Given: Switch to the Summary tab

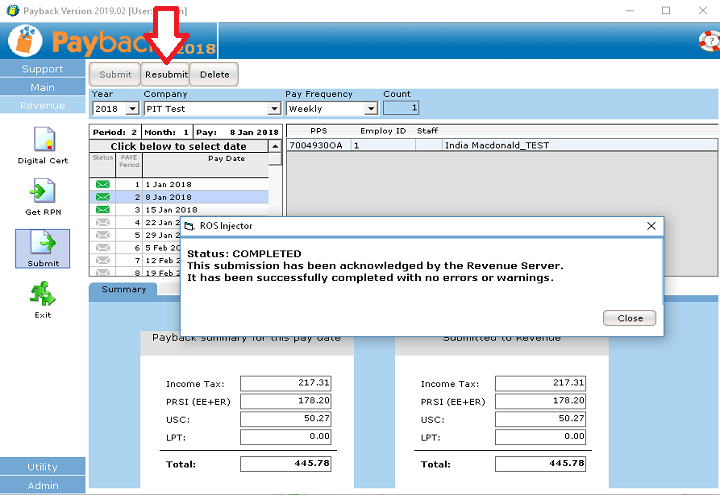Looking at the screenshot, I should pos(123,290).
